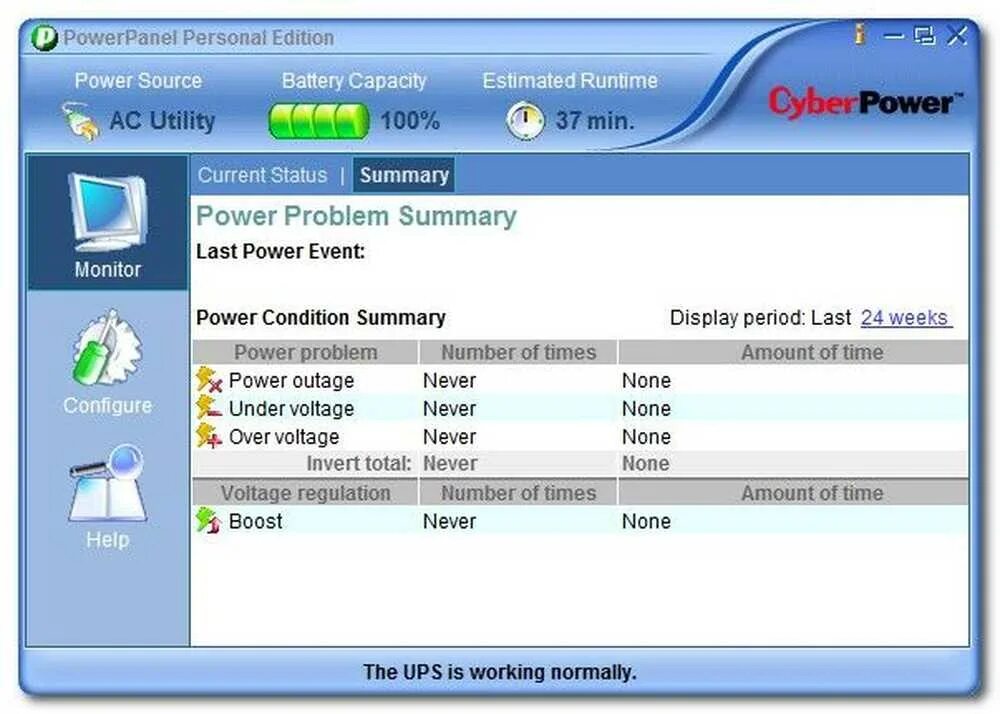This screenshot has height=714, width=1000.
Task: Switch to the Current Status tab
Action: pos(262,175)
